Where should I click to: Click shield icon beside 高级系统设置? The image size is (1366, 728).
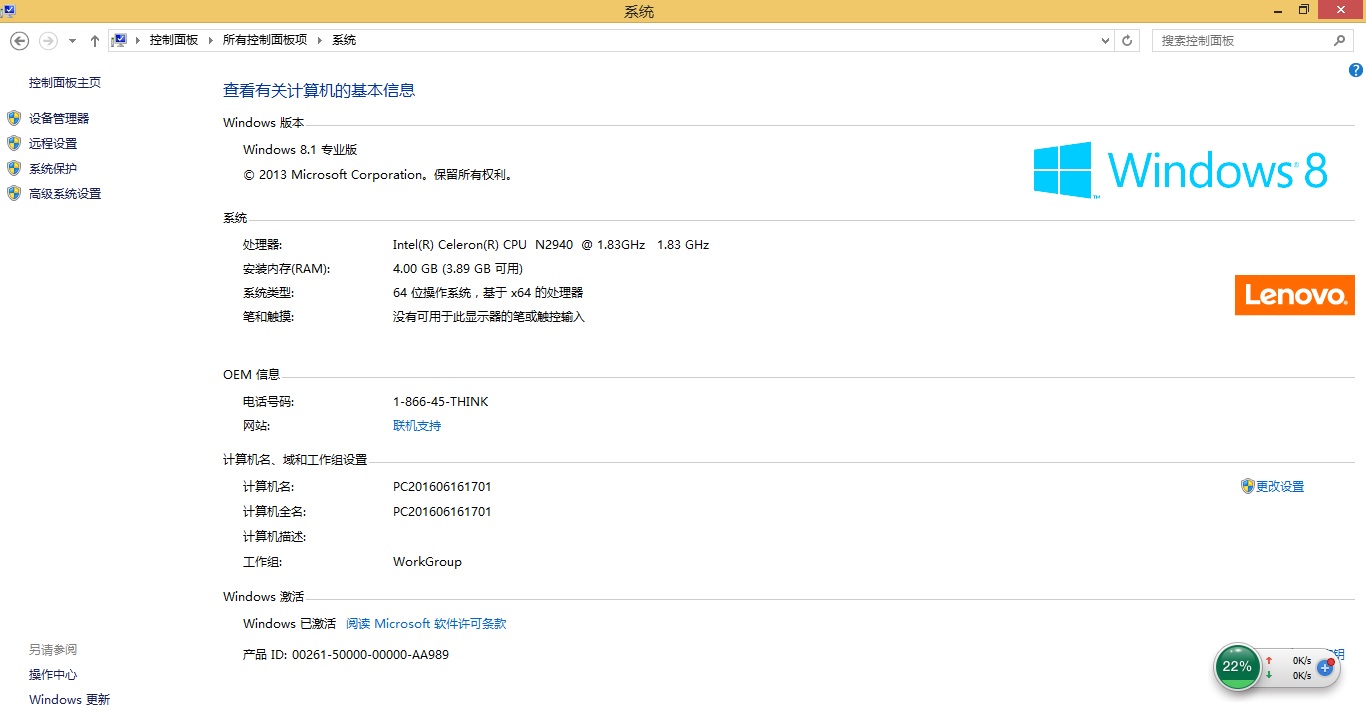(14, 193)
